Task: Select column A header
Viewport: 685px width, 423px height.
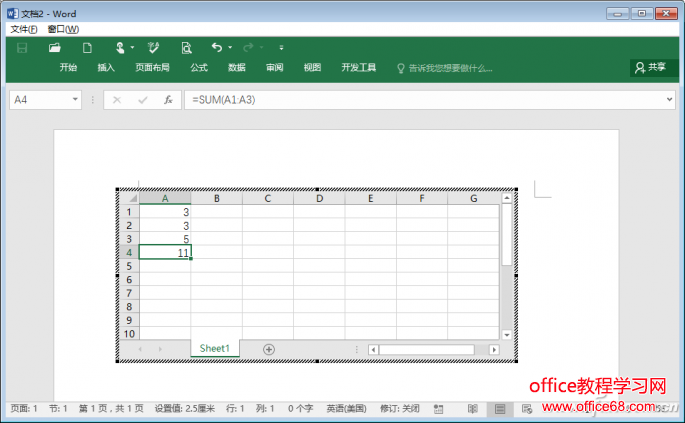Action: 165,198
